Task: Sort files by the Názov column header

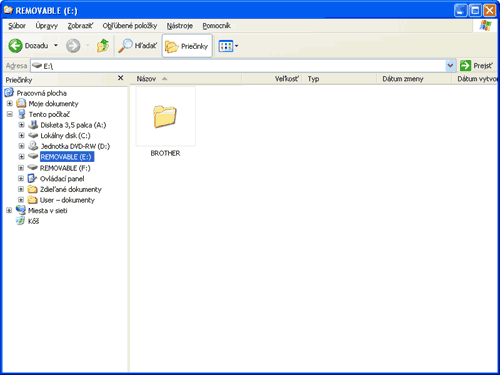Action: [x=188, y=79]
